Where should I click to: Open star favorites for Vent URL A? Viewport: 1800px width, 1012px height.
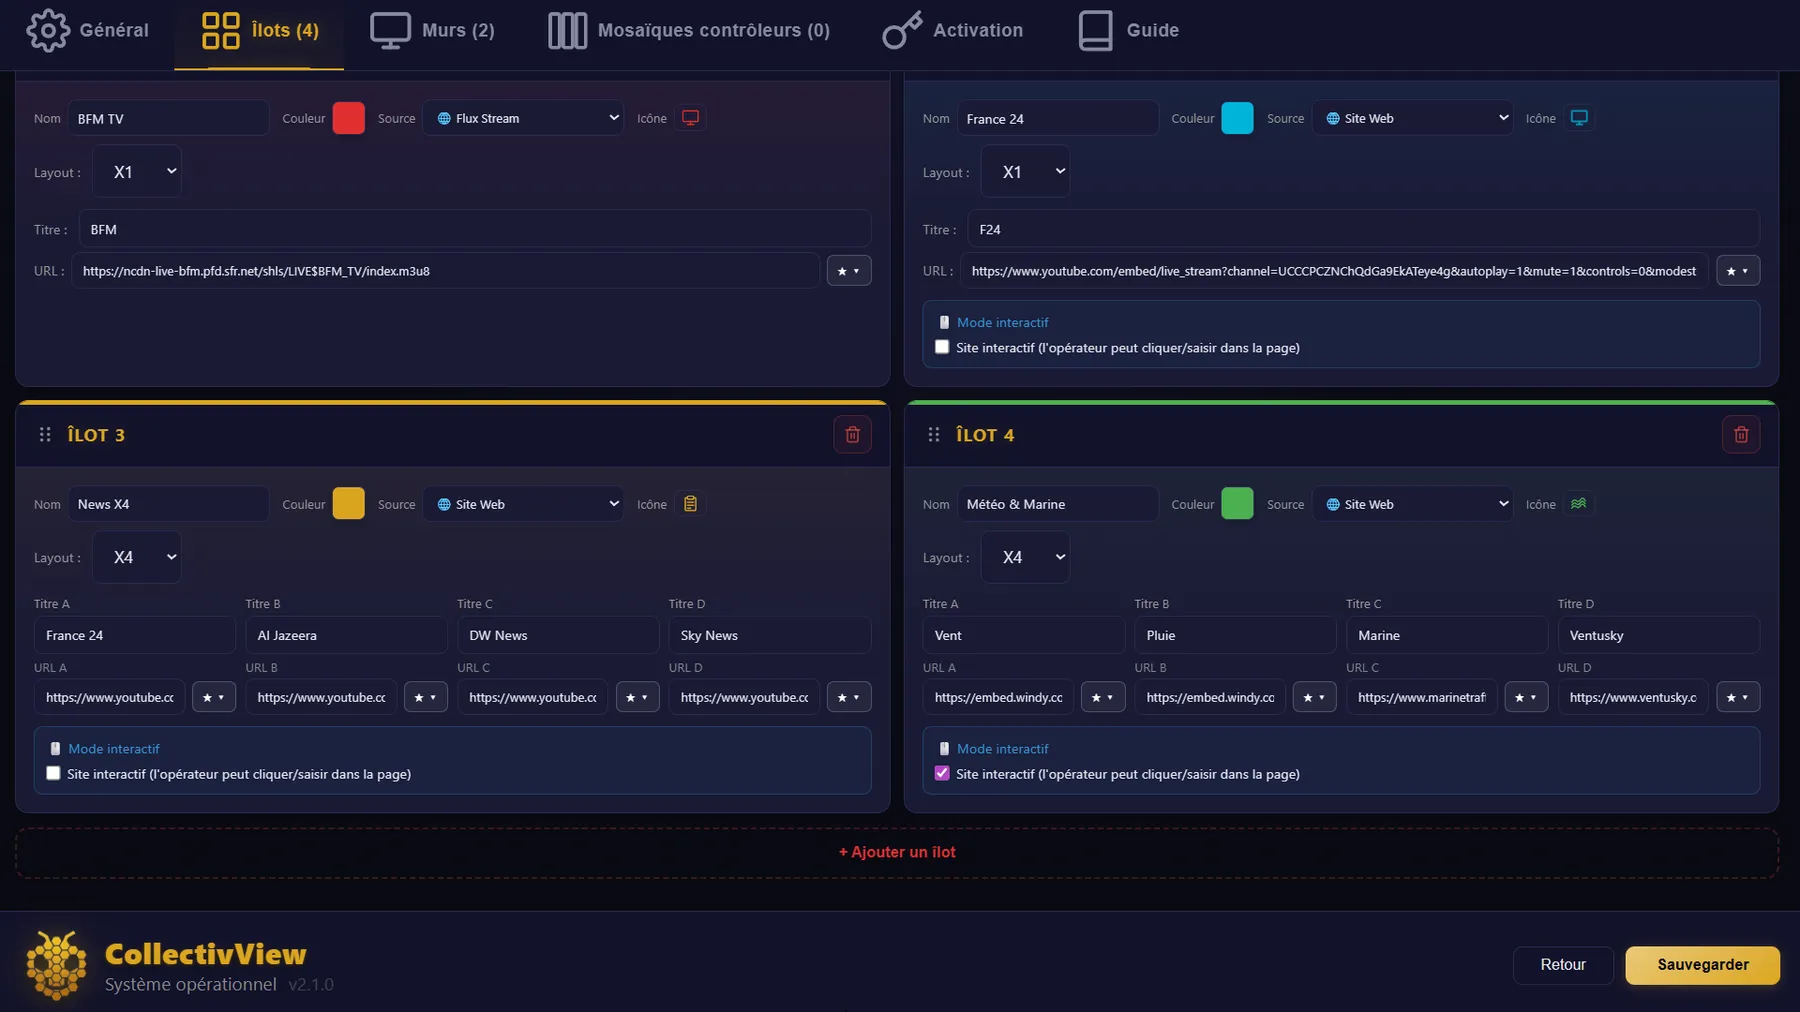[1103, 697]
